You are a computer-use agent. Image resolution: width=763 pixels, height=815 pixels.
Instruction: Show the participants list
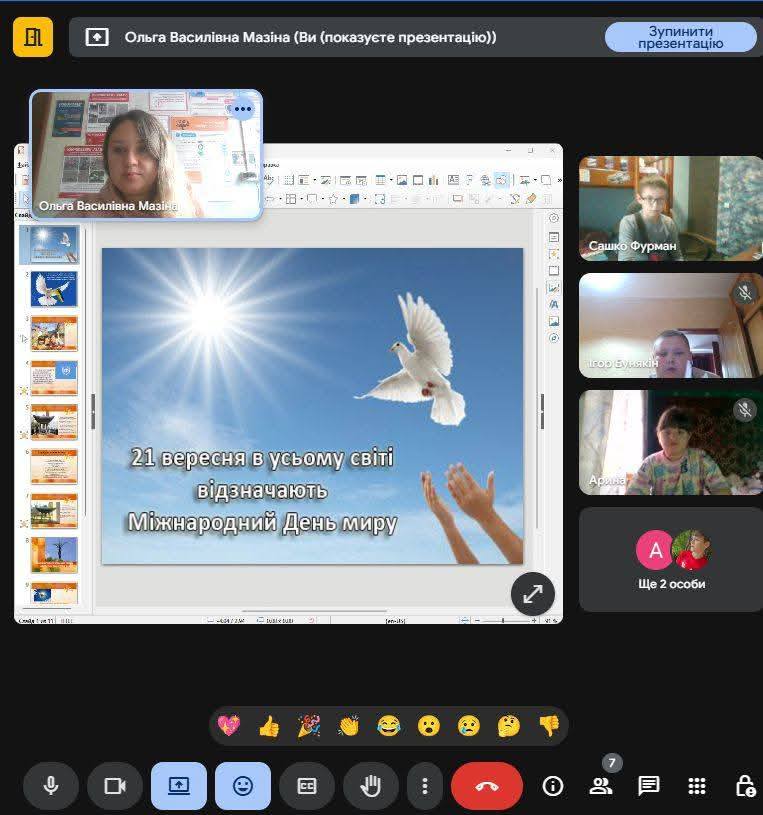(601, 786)
